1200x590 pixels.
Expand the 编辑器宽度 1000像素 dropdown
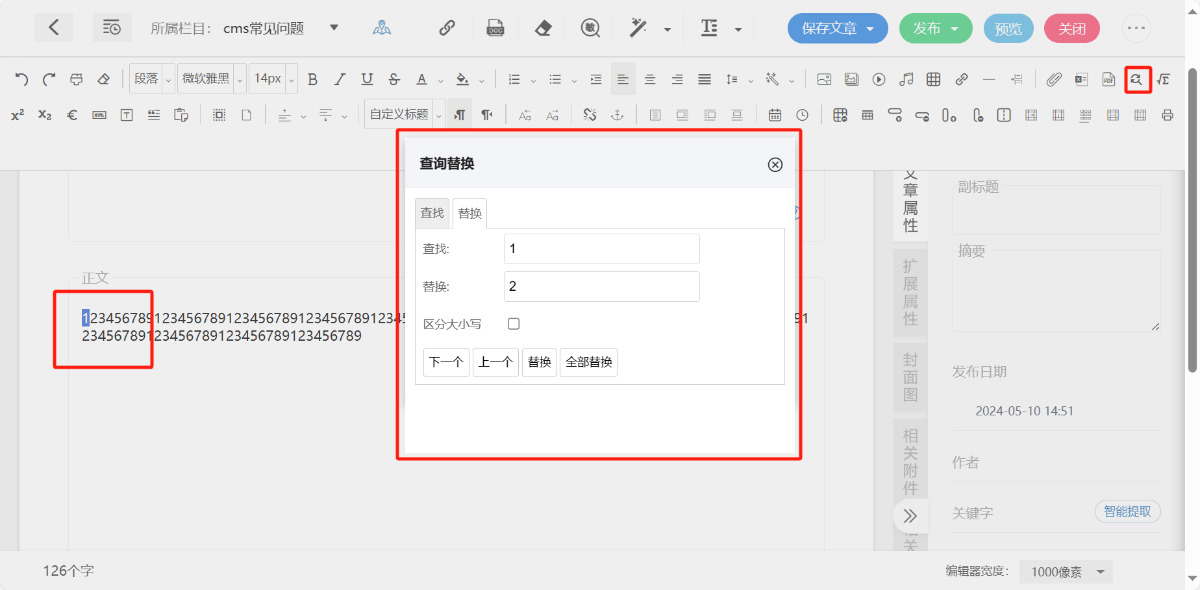(x=1066, y=572)
